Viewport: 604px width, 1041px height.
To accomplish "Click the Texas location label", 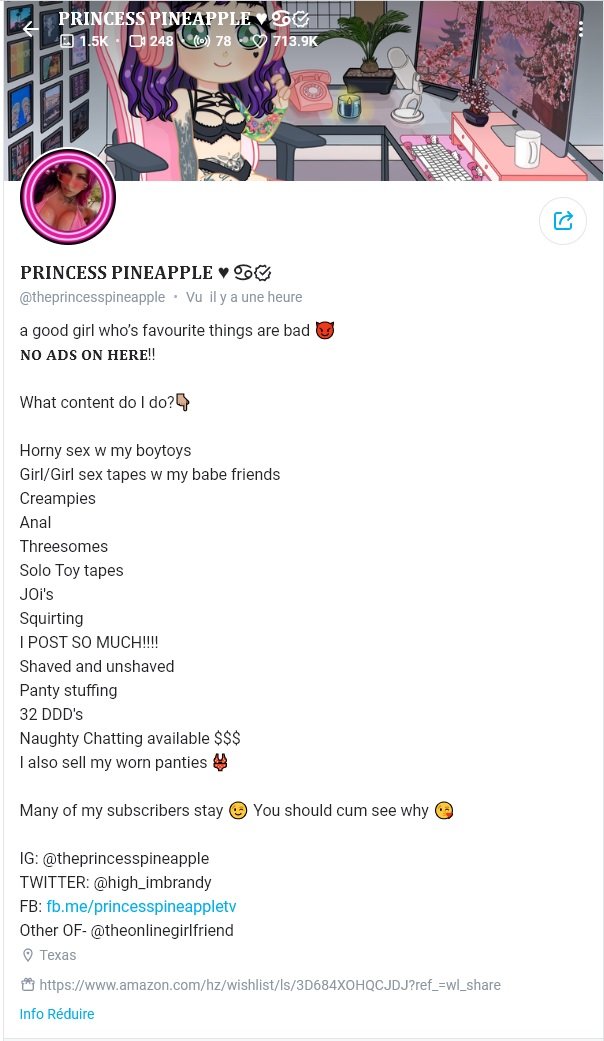I will pyautogui.click(x=58, y=955).
